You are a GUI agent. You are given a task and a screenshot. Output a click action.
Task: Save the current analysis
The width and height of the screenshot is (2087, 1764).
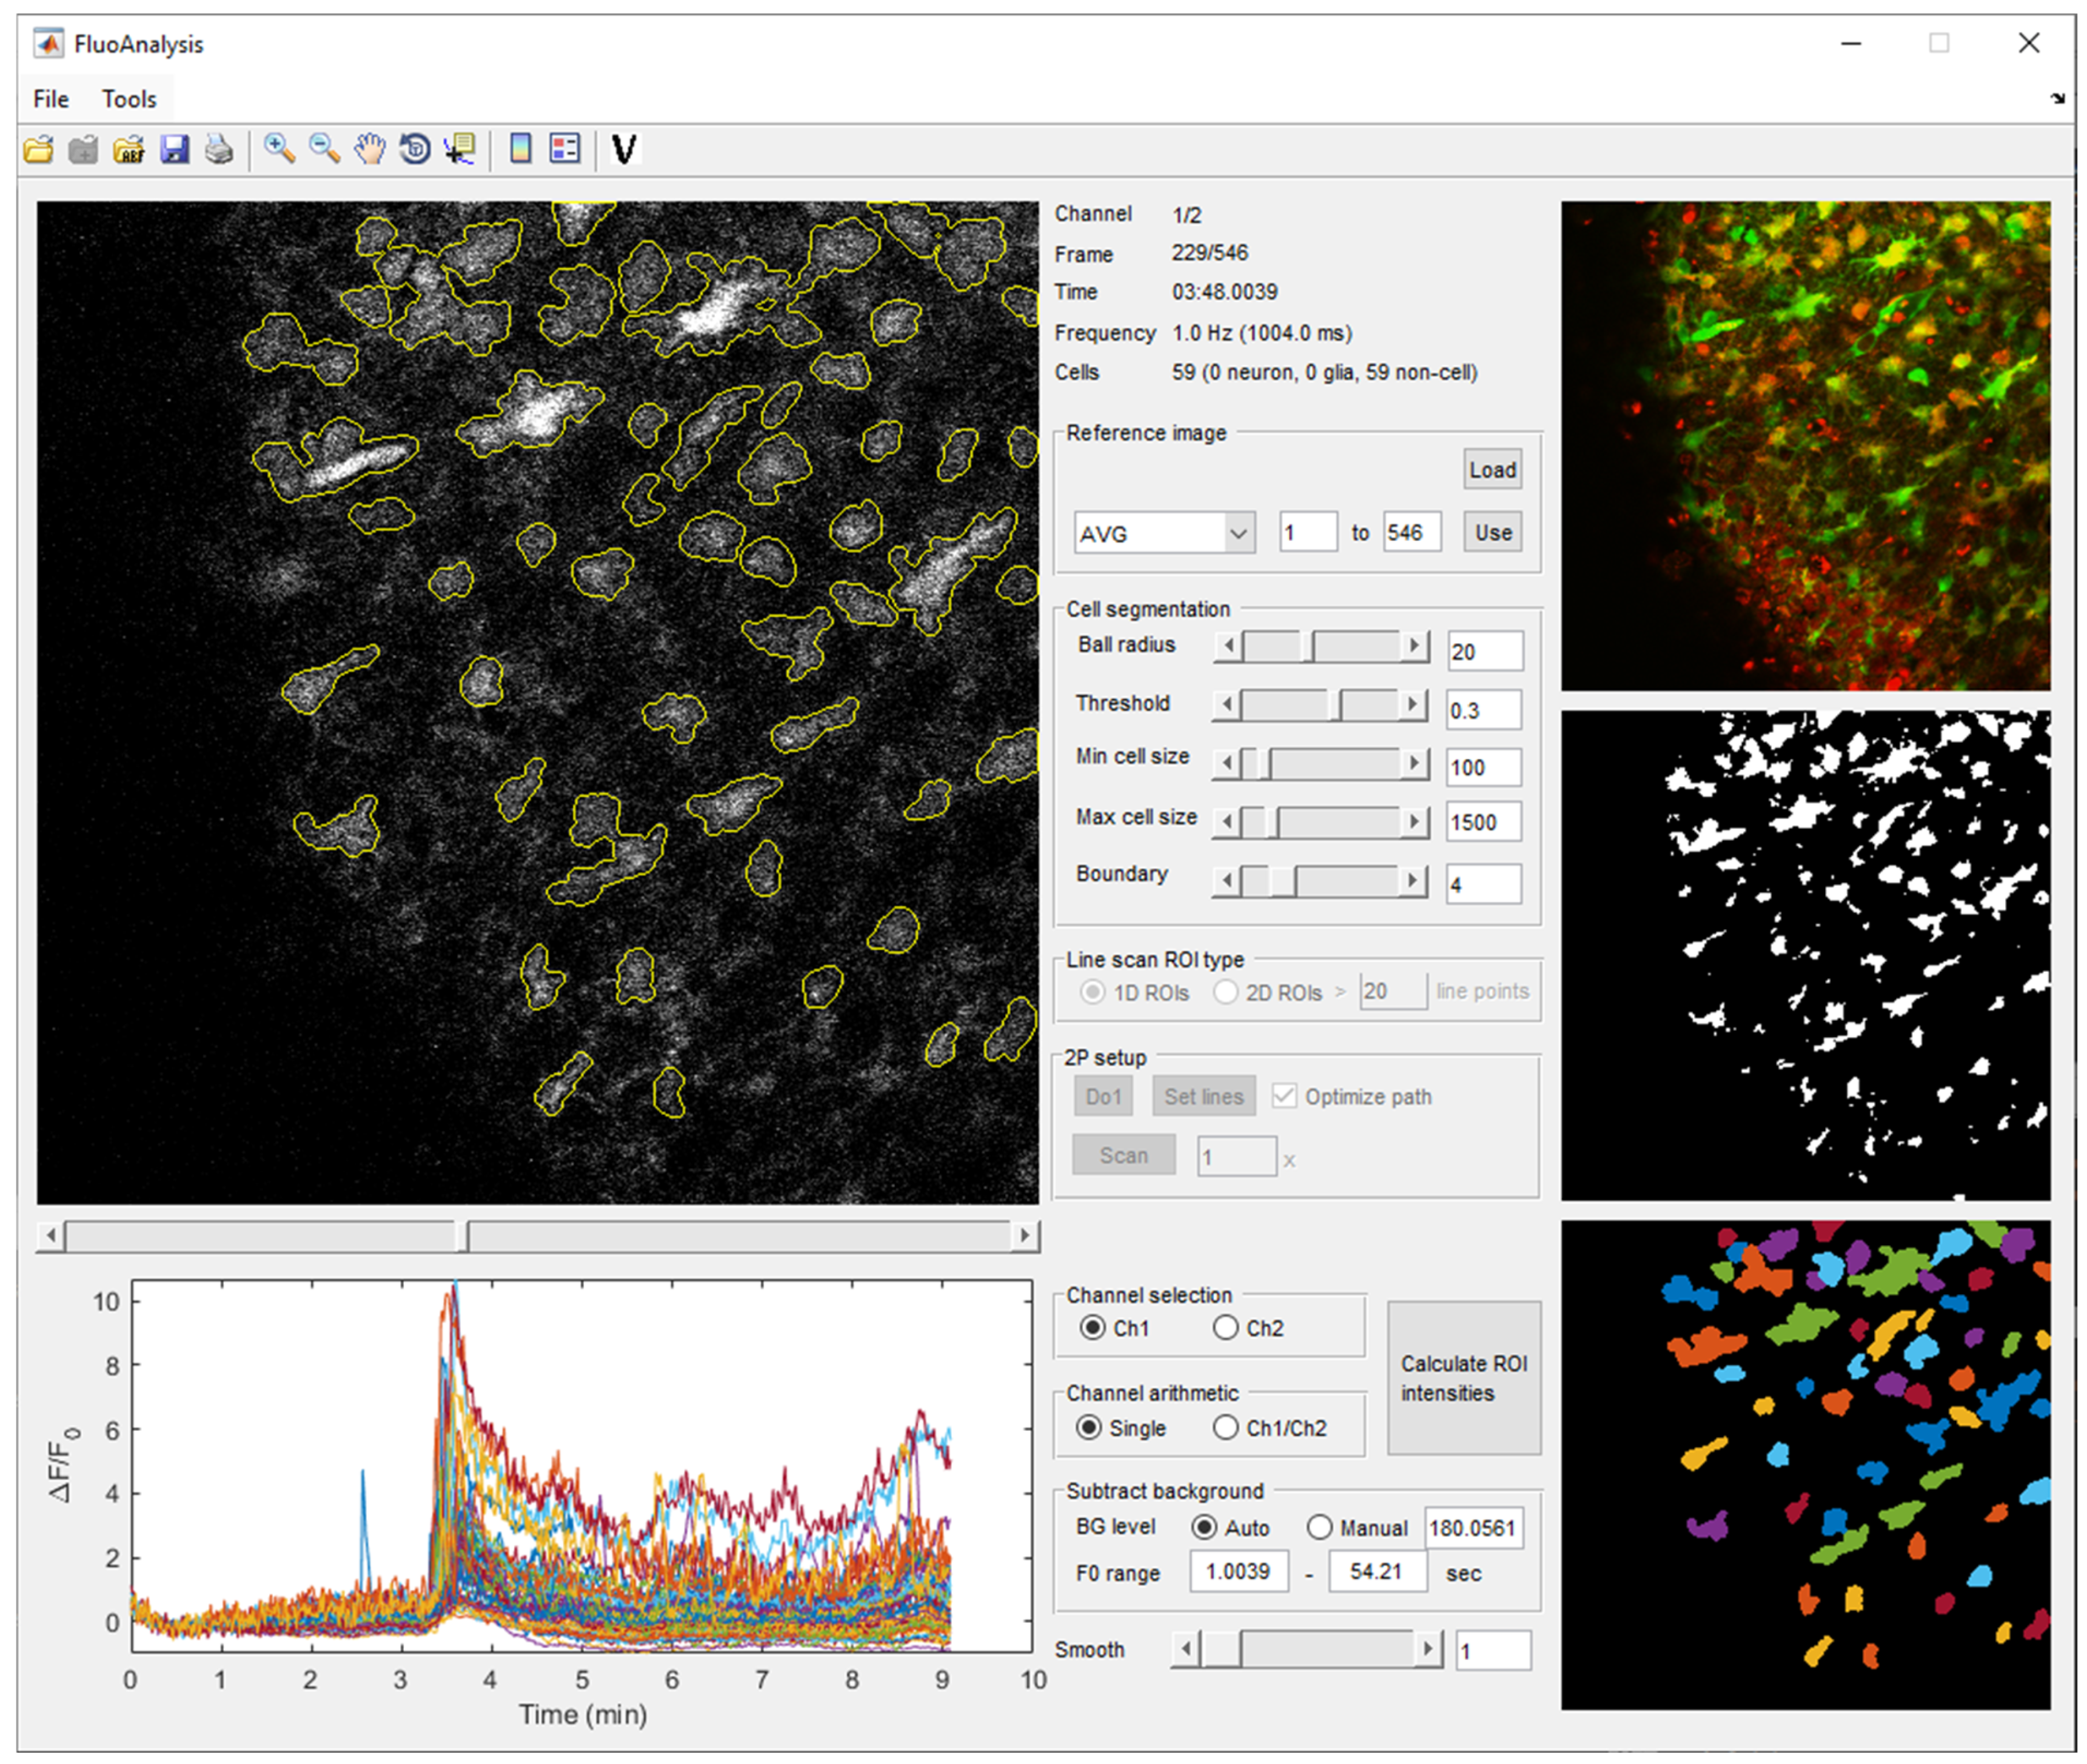(x=176, y=150)
